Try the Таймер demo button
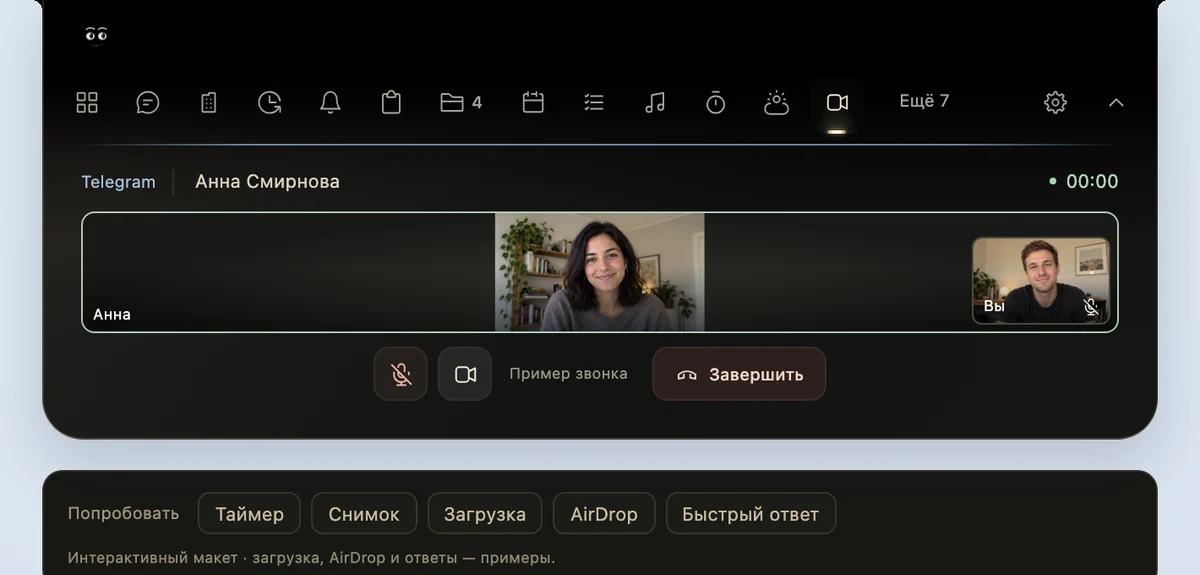Viewport: 1200px width, 575px height. (x=249, y=514)
